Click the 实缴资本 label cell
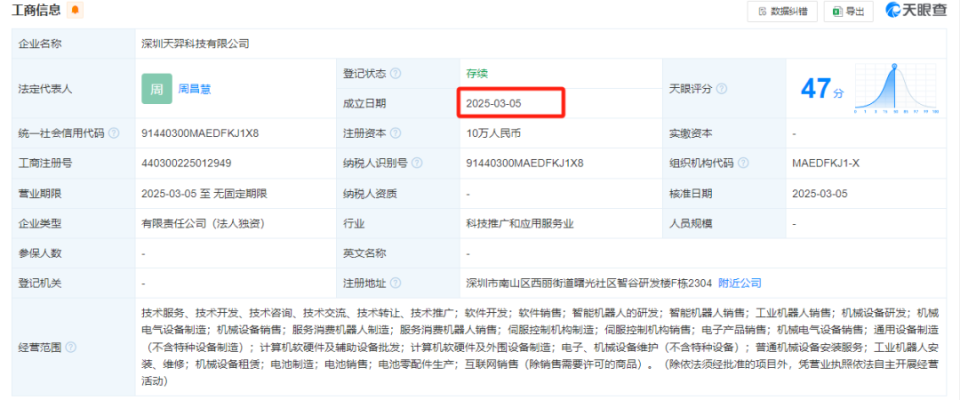 724,133
